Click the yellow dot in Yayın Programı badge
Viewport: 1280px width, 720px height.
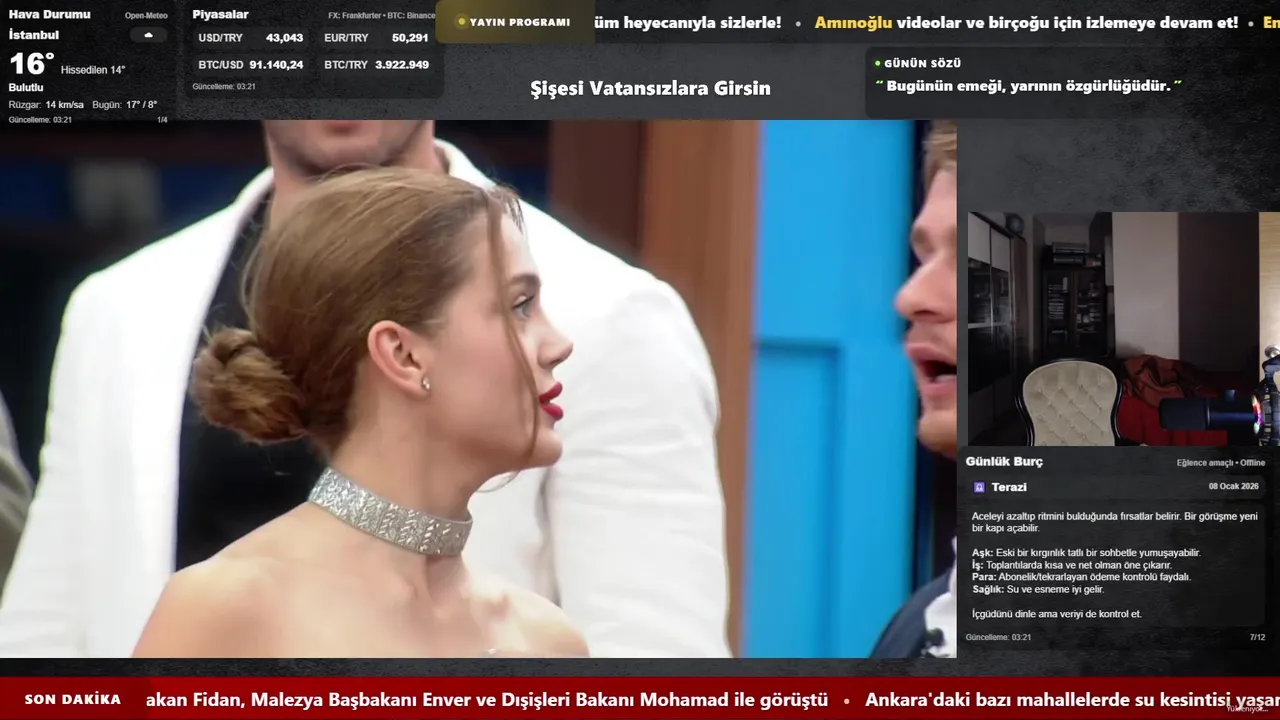[x=461, y=22]
